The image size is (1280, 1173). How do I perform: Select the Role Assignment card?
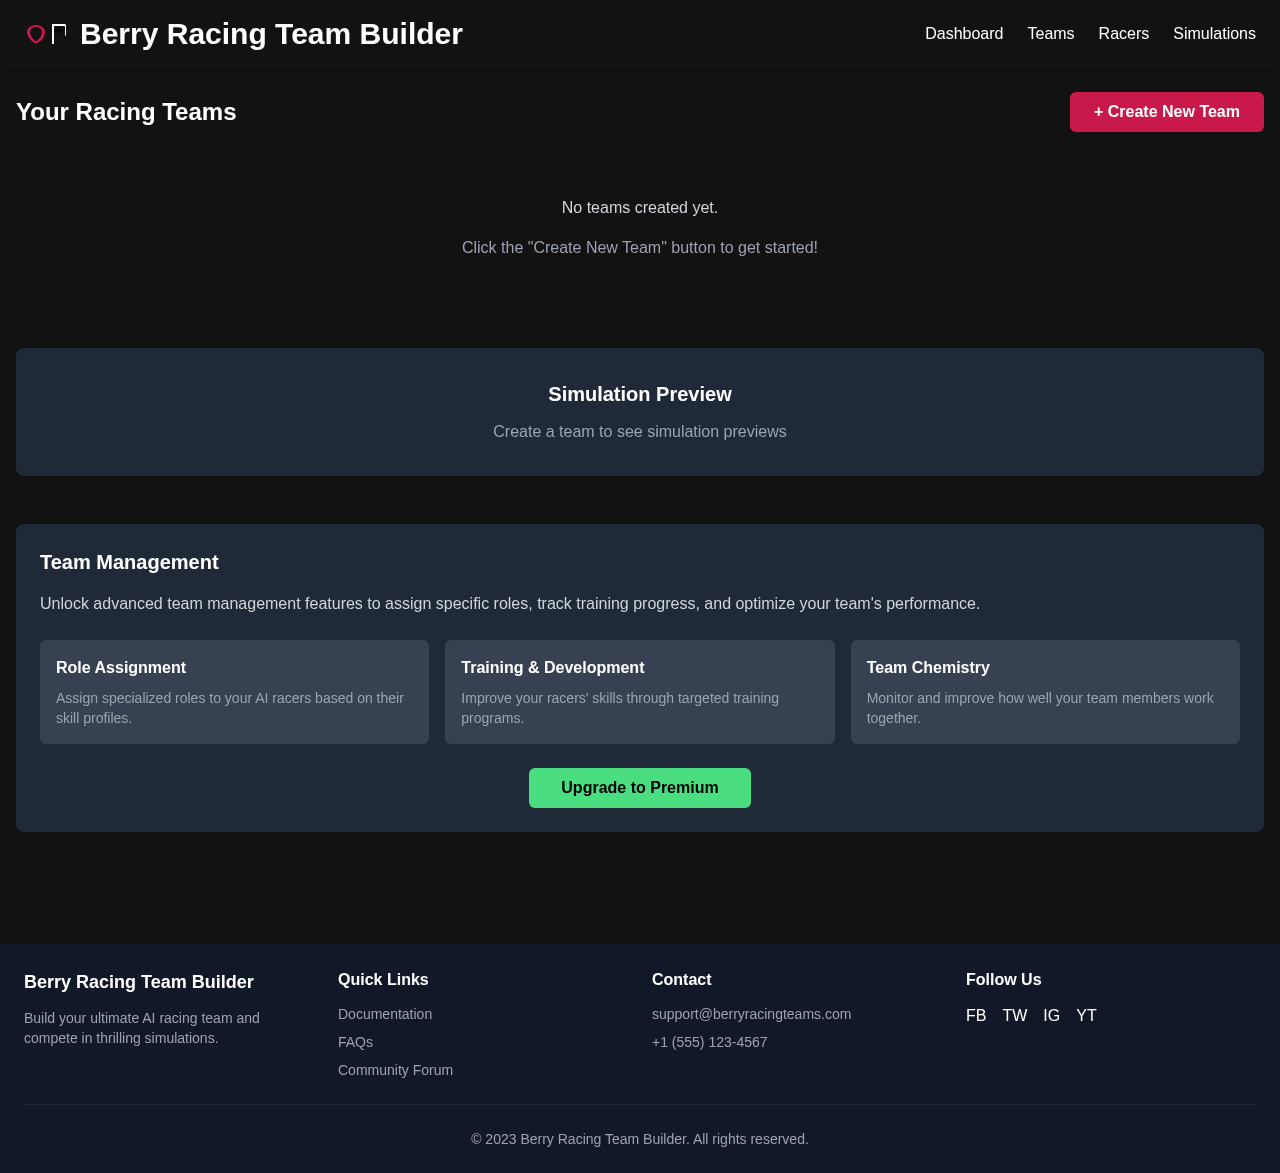coord(234,692)
